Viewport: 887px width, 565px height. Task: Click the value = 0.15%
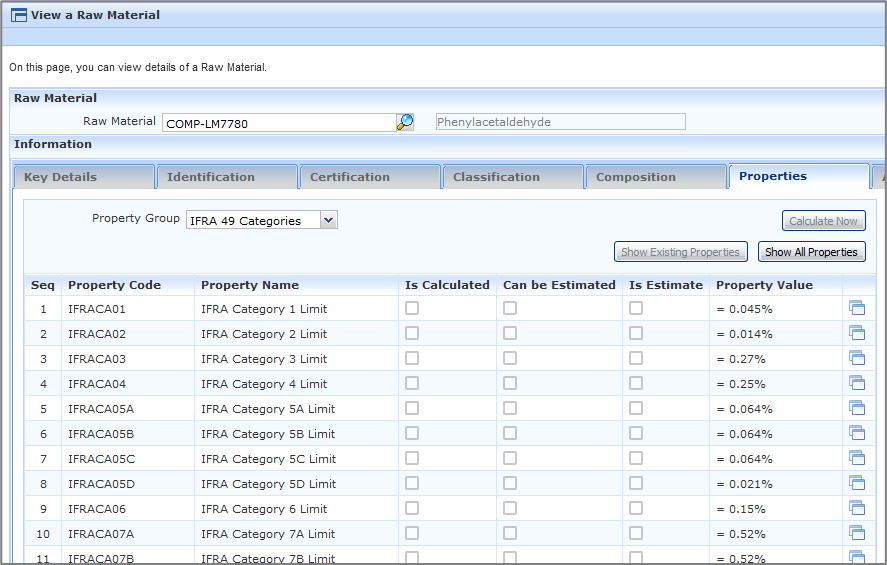741,509
